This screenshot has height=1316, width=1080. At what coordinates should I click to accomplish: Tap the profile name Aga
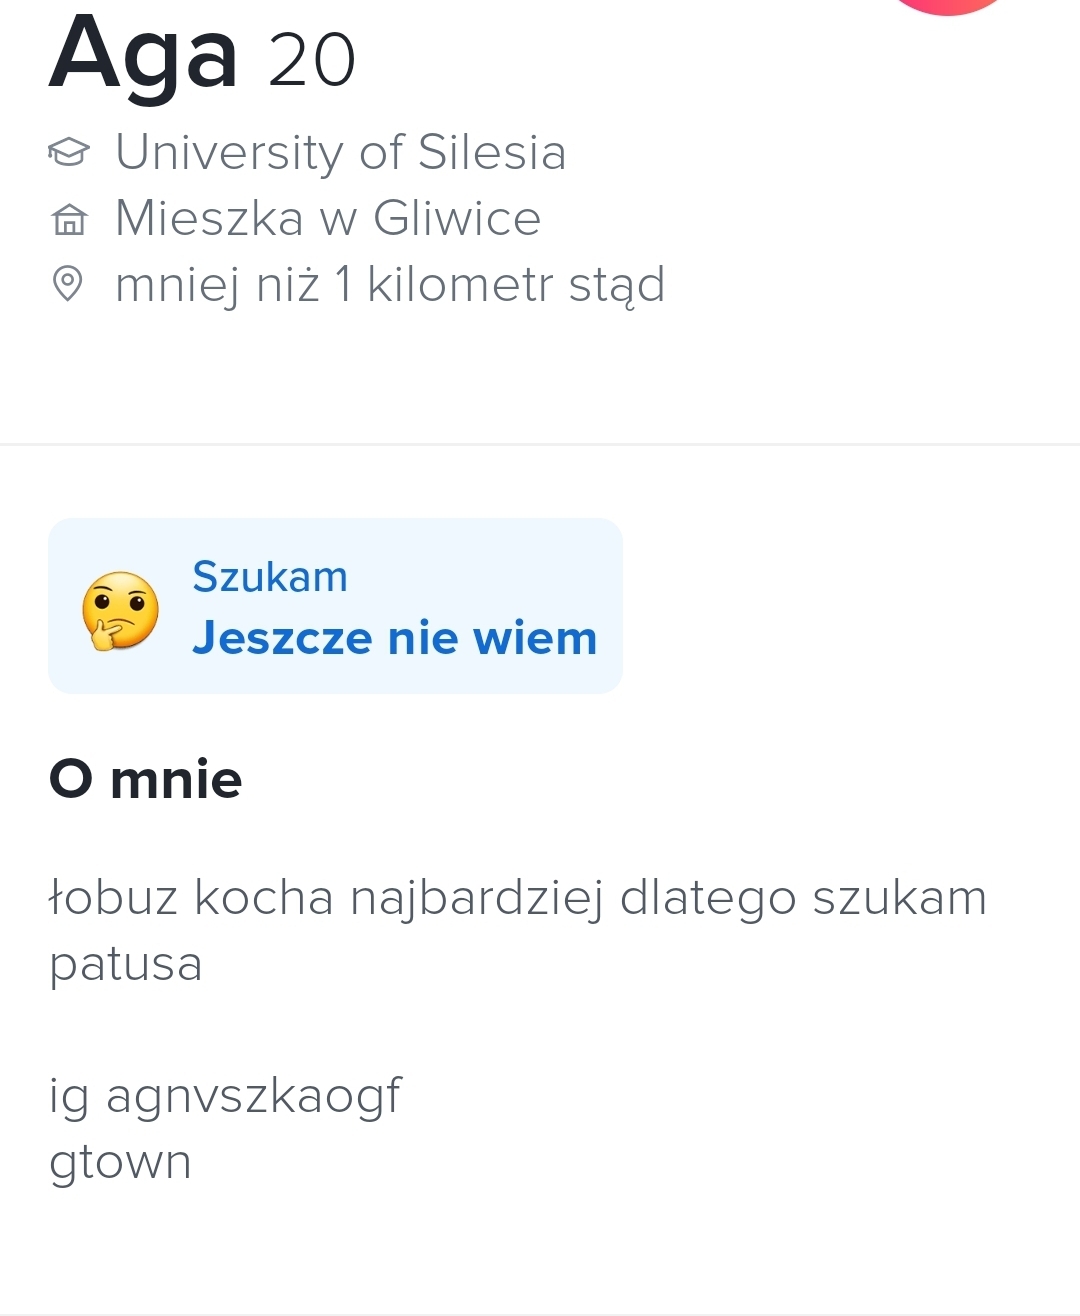(x=143, y=56)
